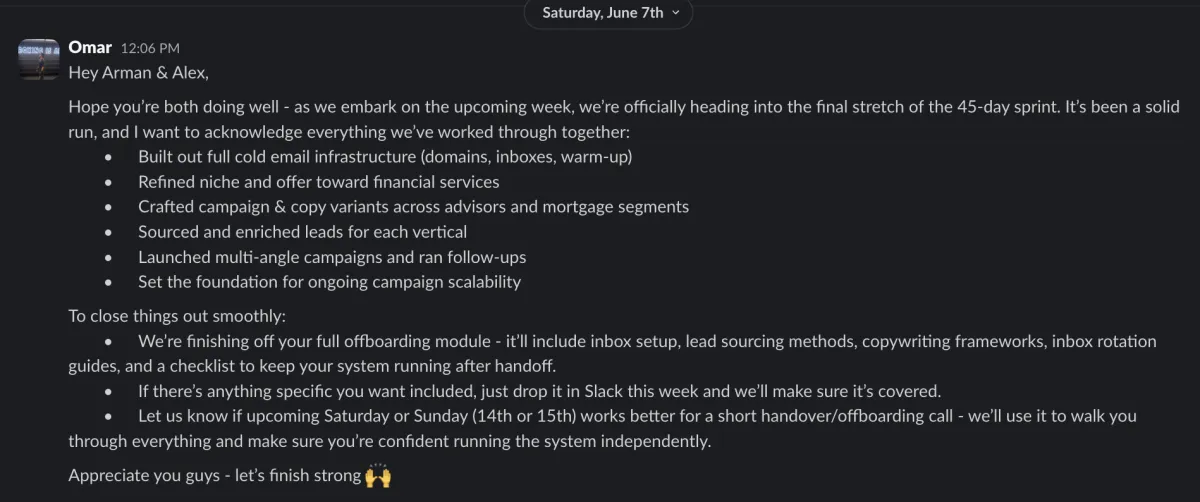Select bullet Launched multi-angle campaigns and ran follow-ups

[332, 257]
